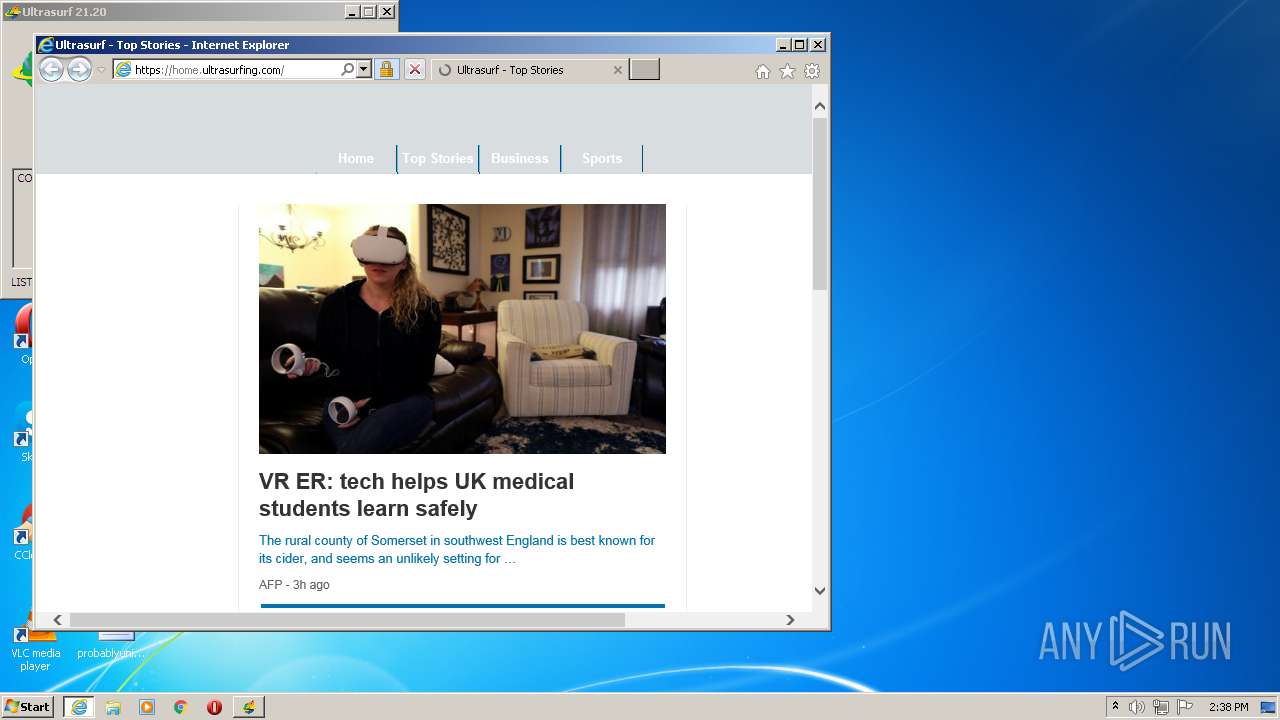Click the Ultrasurf 21.20 window title bar
Image resolution: width=1280 pixels, height=720 pixels.
(198, 12)
